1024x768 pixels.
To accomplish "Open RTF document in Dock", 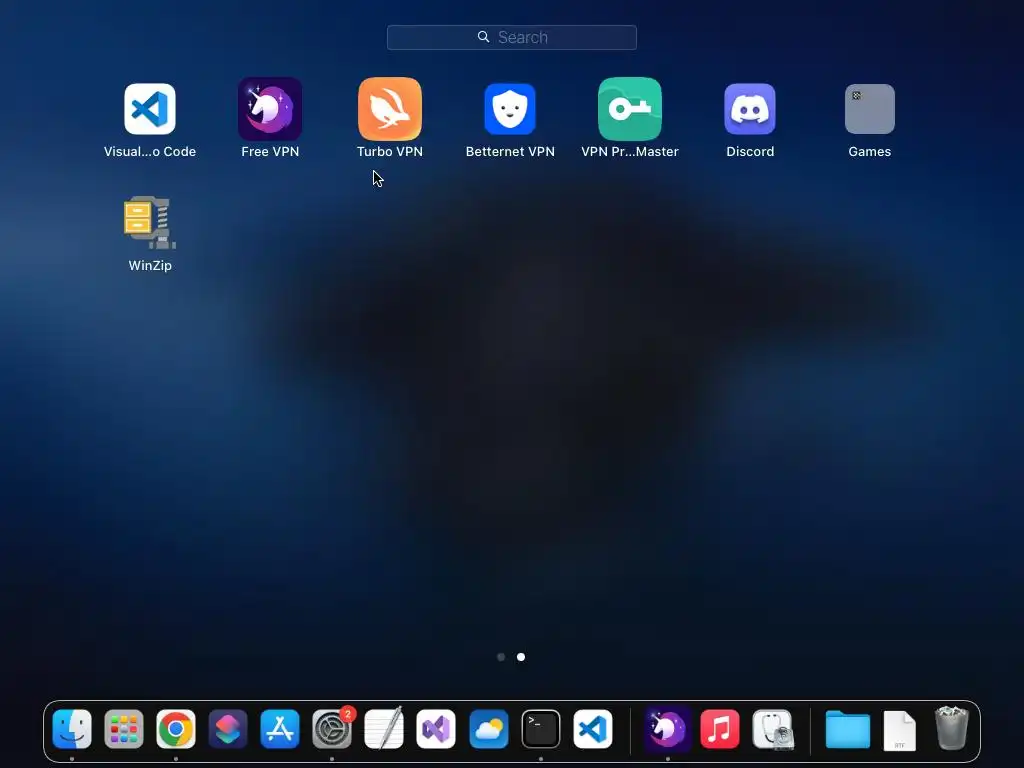I will coord(900,730).
